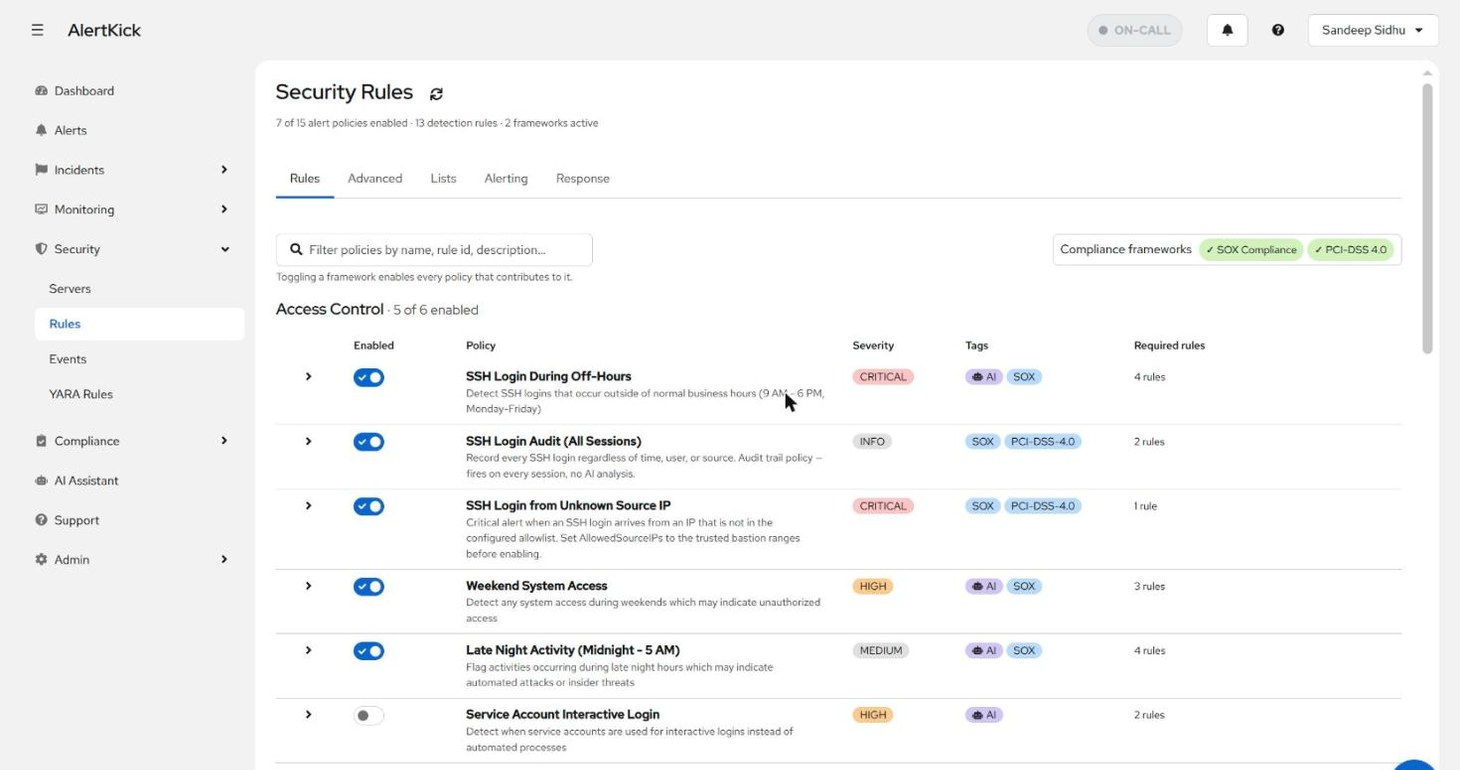Click the Alerts bell icon in sidebar
Image resolution: width=1460 pixels, height=770 pixels.
pyautogui.click(x=41, y=130)
